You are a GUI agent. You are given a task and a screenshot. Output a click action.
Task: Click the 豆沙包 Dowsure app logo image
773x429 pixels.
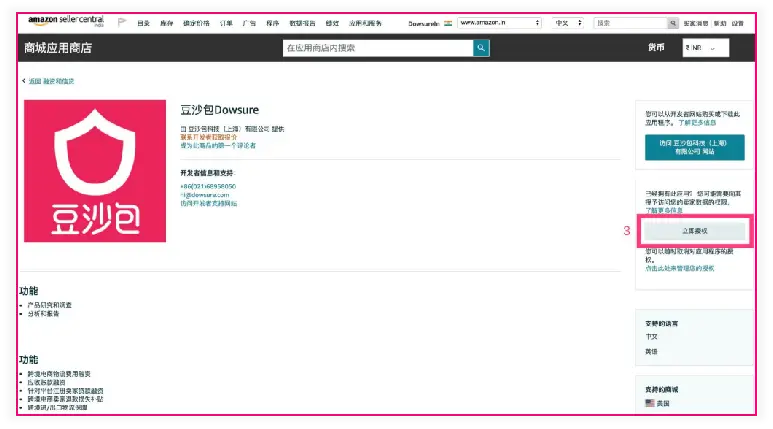(x=95, y=171)
